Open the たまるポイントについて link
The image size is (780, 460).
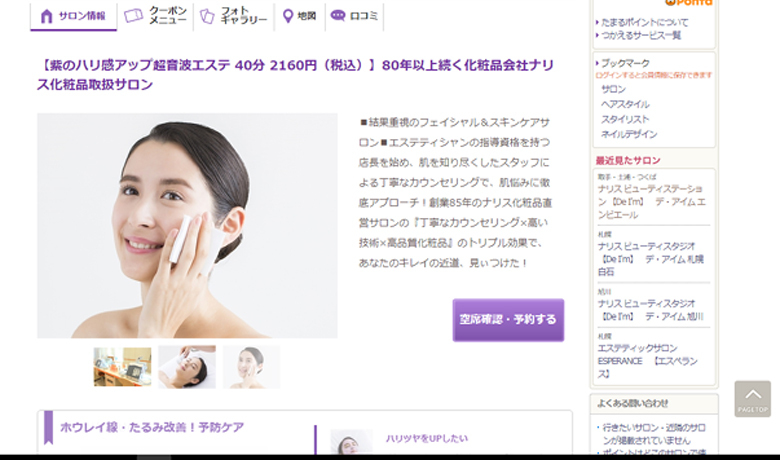(645, 22)
